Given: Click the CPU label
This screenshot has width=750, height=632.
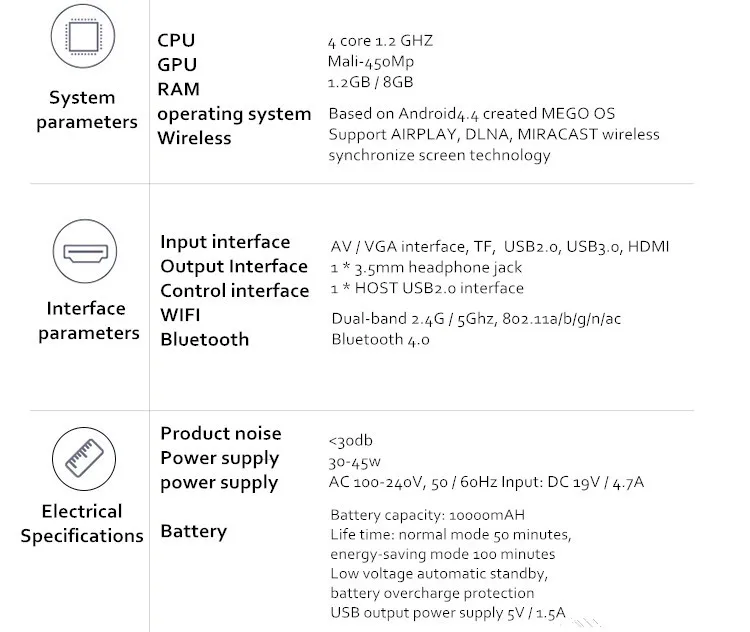Looking at the screenshot, I should click(x=176, y=40).
